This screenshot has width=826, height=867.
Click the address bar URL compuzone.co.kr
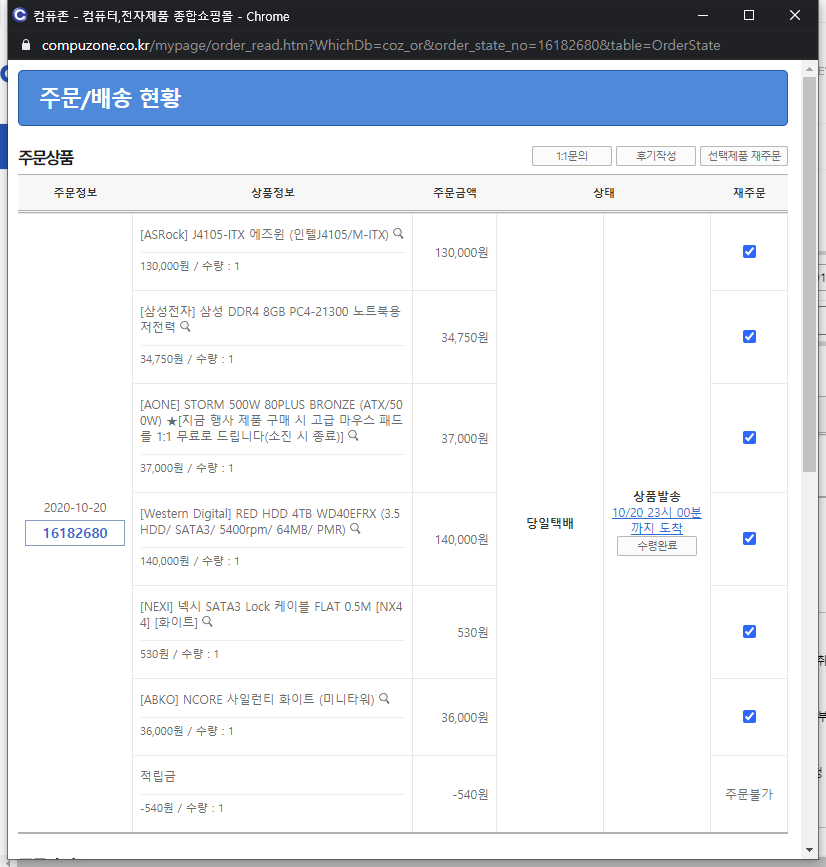[381, 45]
